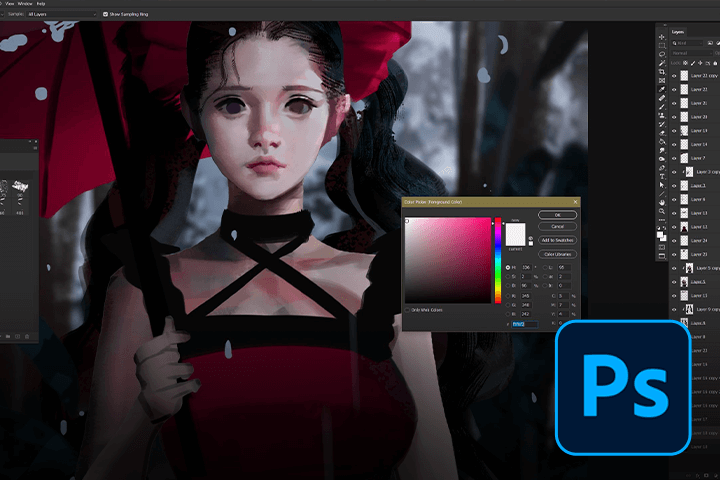Enable Only Web Colors checkbox
Viewport: 720px width, 480px height.
[x=407, y=310]
